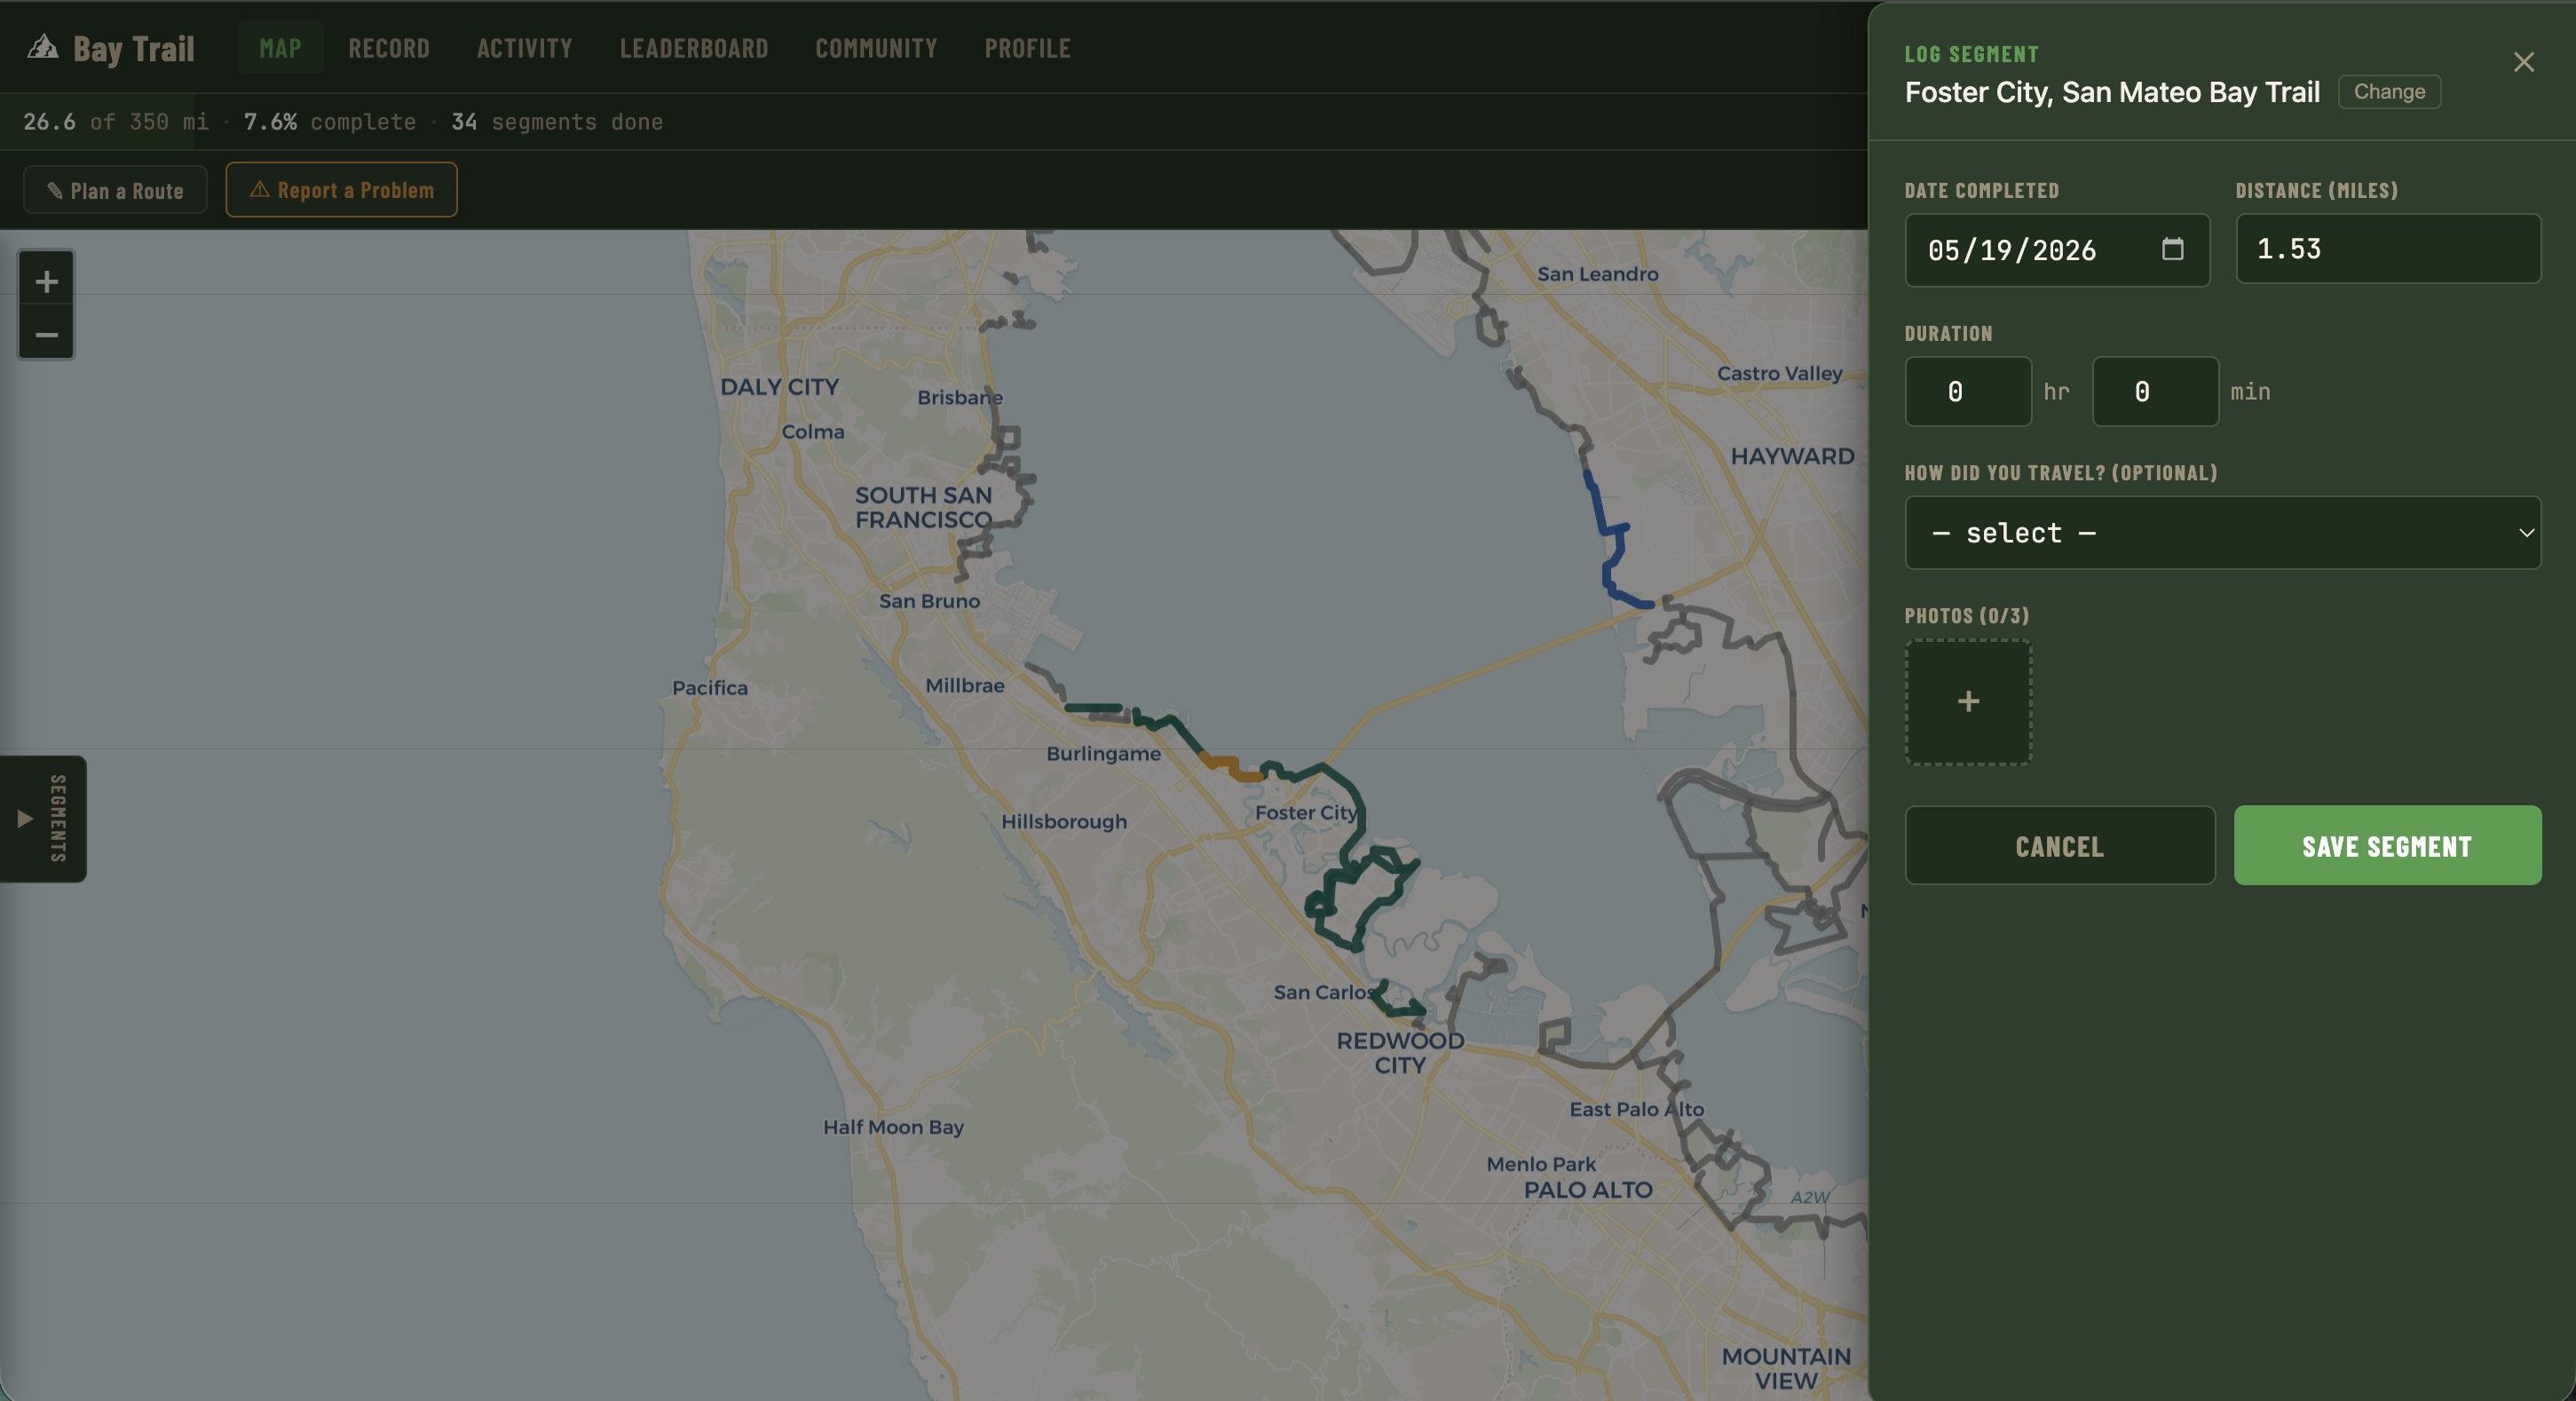
Task: Click the Pacifica map label
Action: [x=710, y=688]
